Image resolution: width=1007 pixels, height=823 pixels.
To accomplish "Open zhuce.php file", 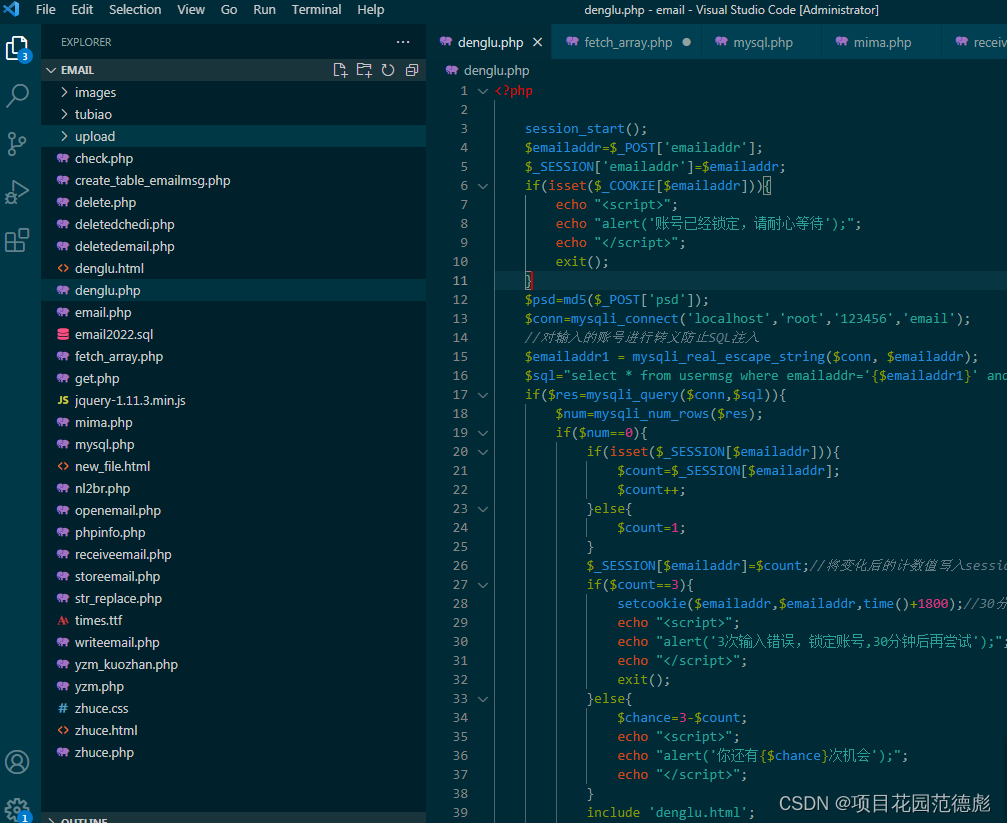I will (x=233, y=752).
